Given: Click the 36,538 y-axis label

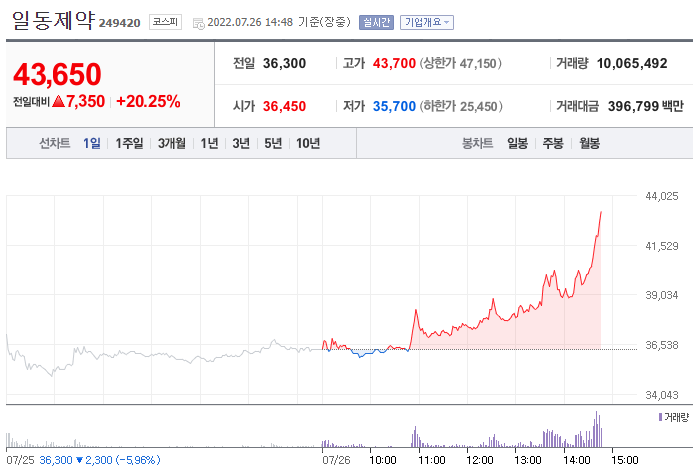Looking at the screenshot, I should pos(662,345).
